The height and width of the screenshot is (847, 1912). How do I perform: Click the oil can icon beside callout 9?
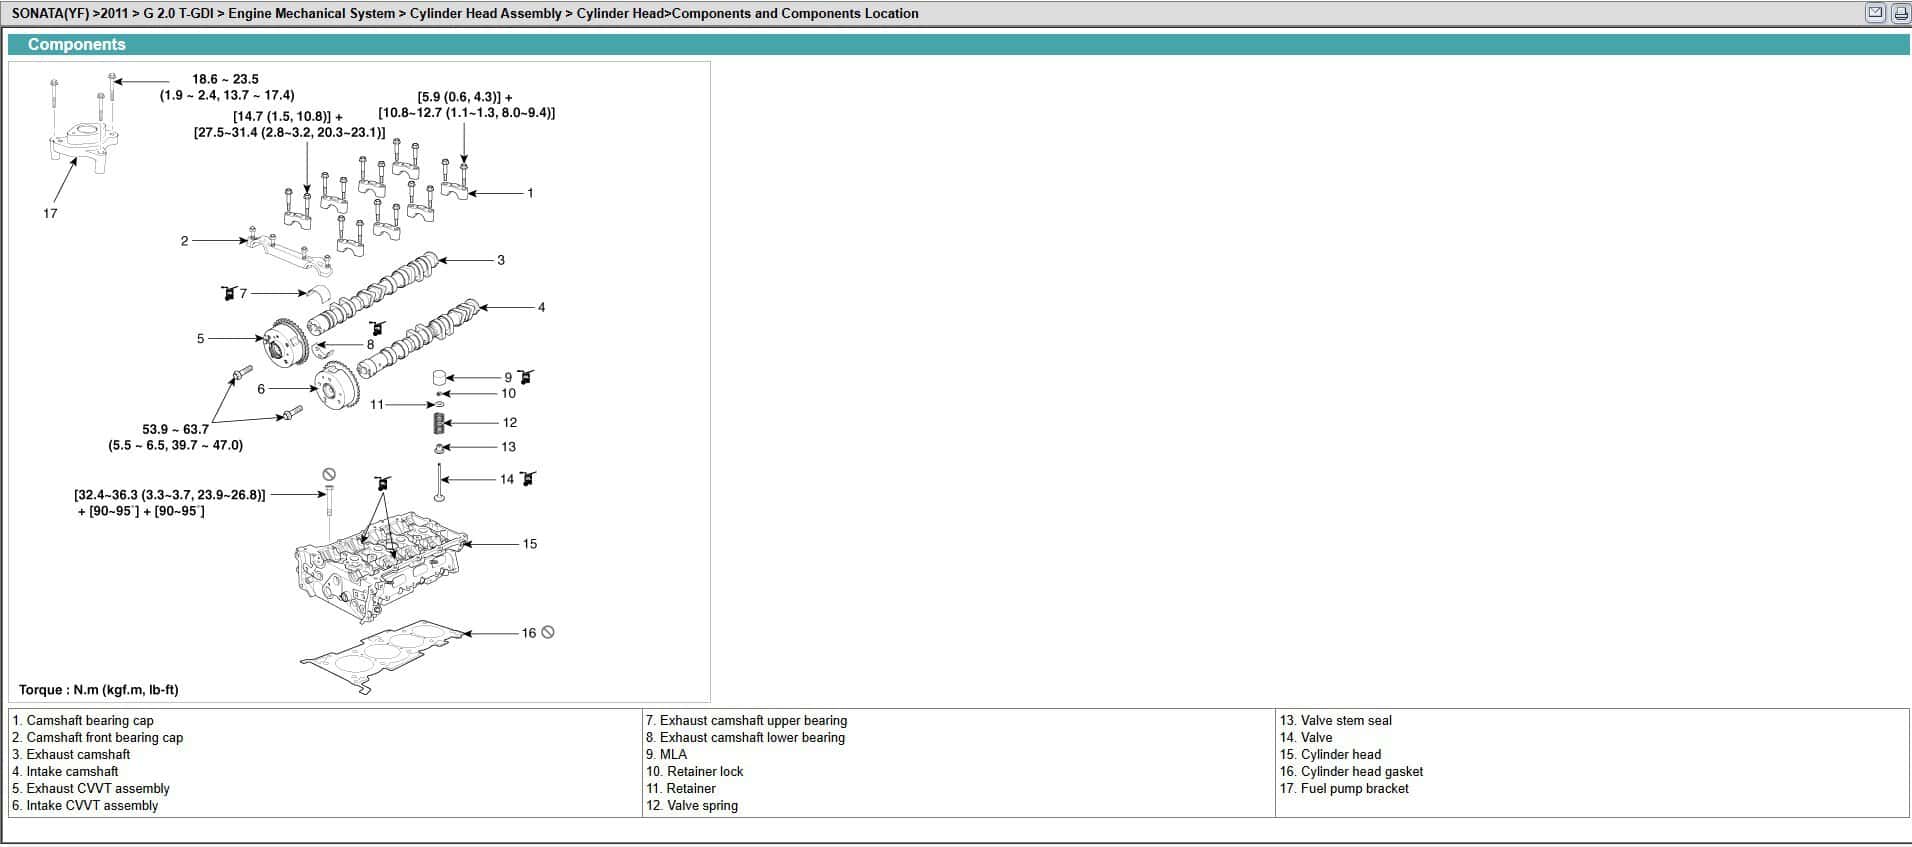click(526, 377)
